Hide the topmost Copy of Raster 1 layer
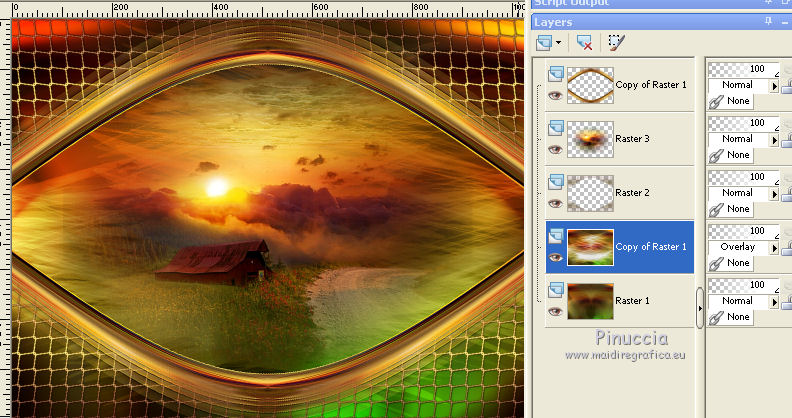 point(555,95)
